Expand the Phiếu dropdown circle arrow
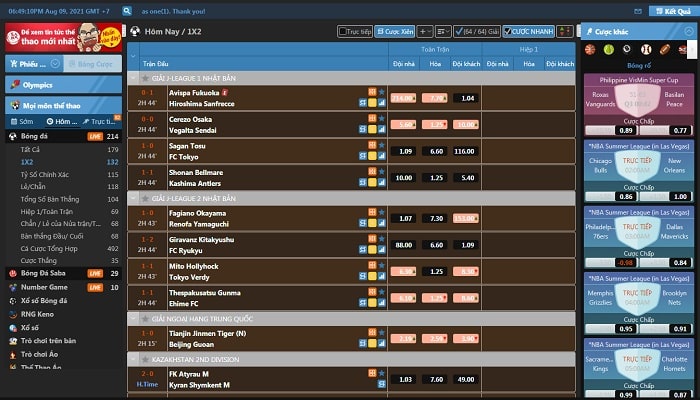The width and height of the screenshot is (700, 400). pyautogui.click(x=55, y=64)
